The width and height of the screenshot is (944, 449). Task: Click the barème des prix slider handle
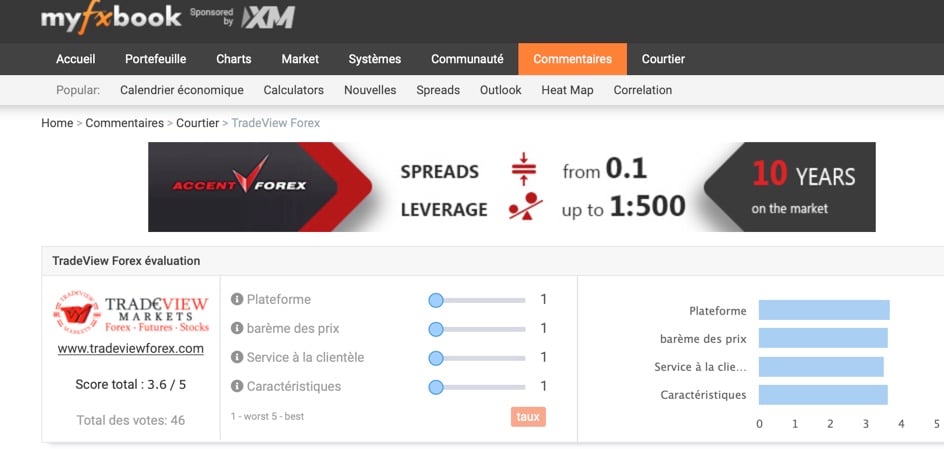[x=436, y=329]
